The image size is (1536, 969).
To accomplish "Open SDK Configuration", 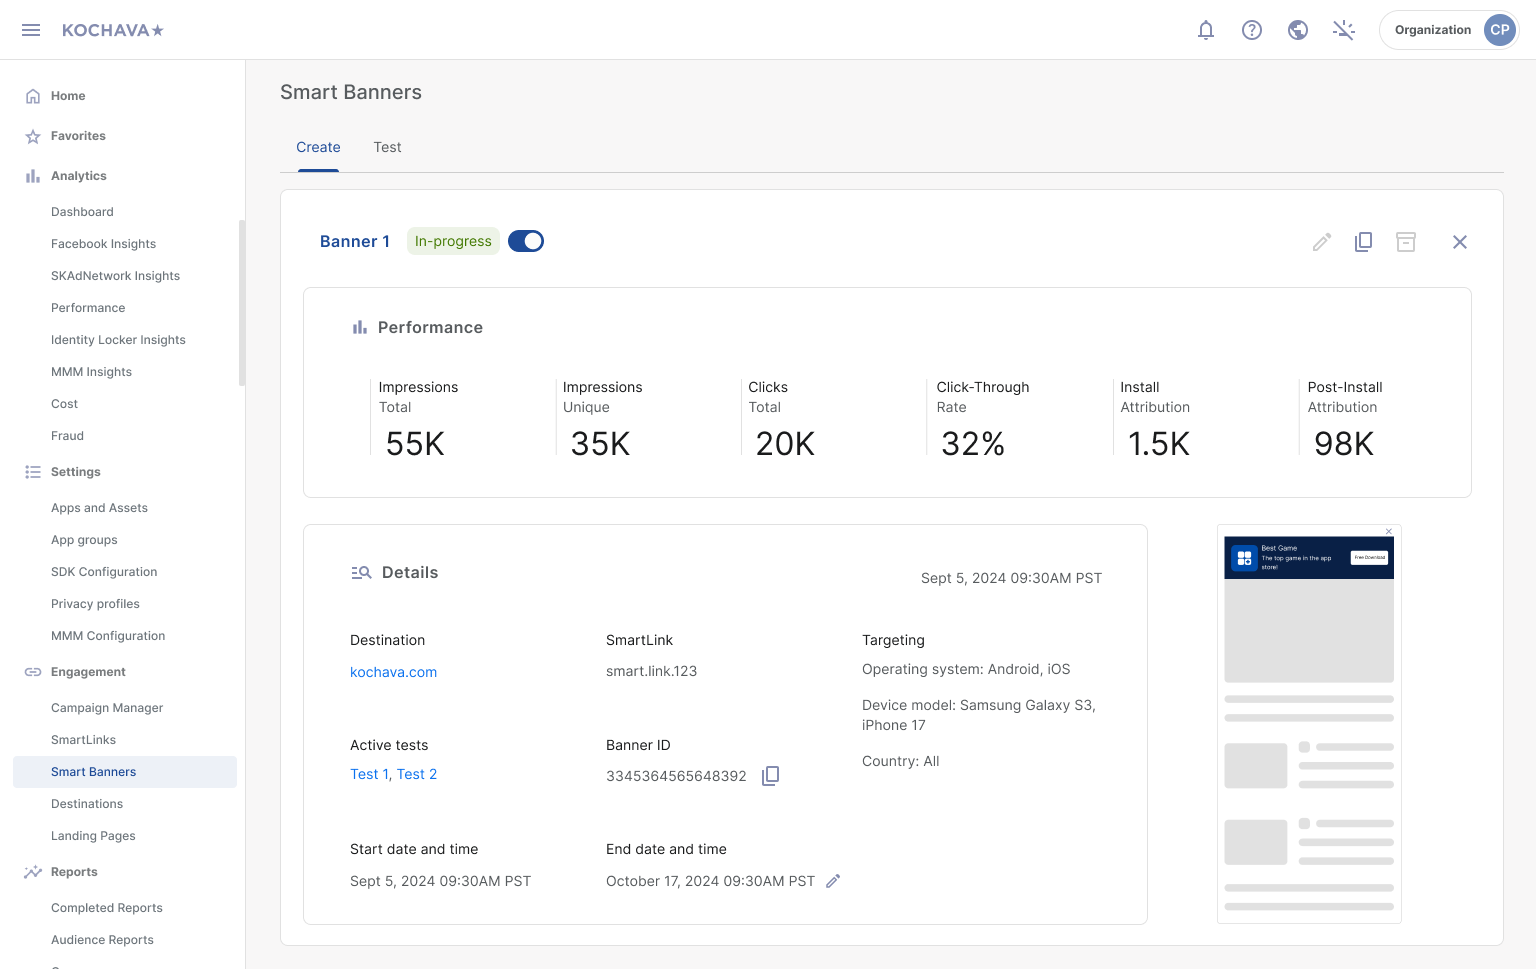I will 104,572.
